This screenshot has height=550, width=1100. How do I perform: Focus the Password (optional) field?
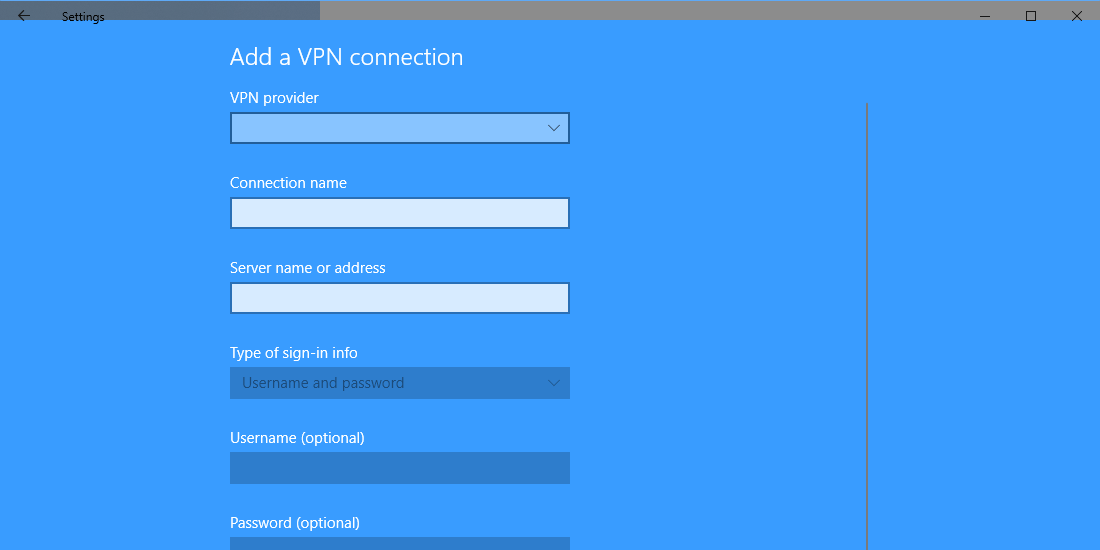pos(399,543)
